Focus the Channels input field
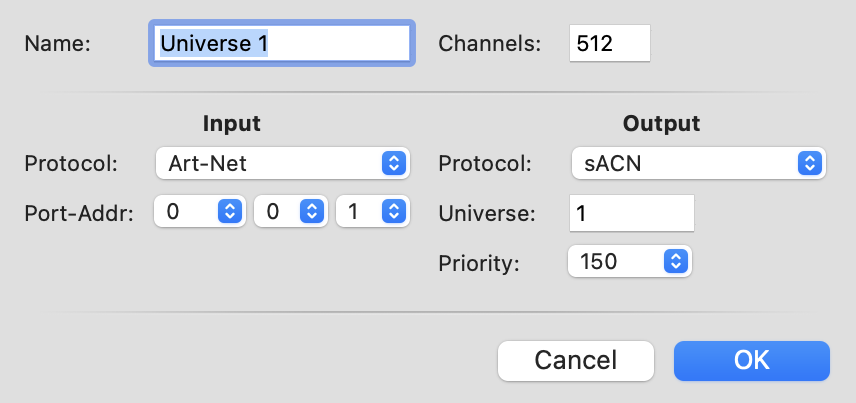The width and height of the screenshot is (856, 403). click(610, 44)
